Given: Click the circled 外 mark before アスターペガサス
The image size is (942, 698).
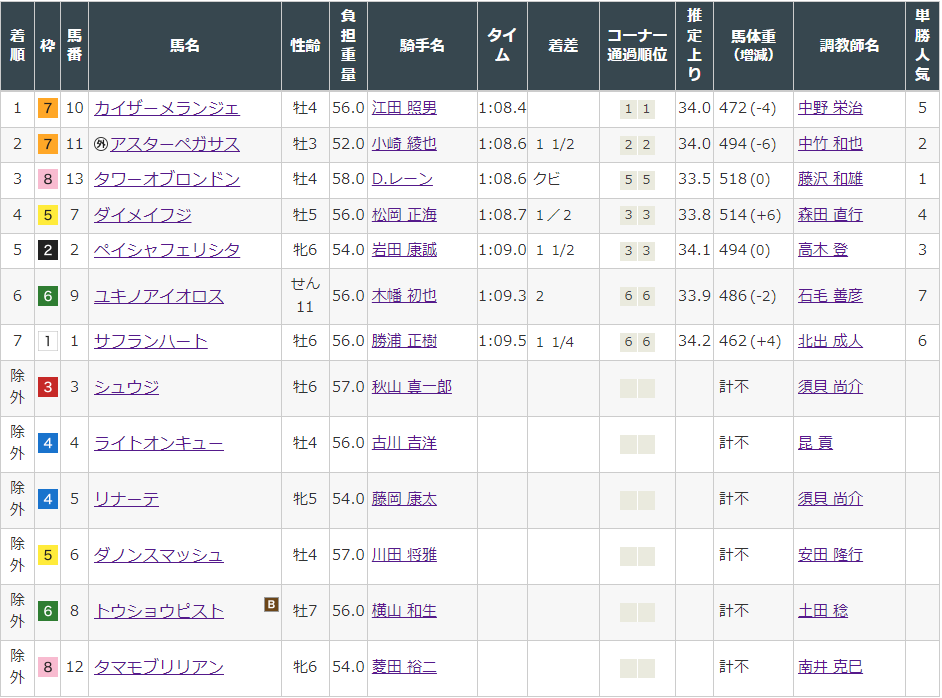Looking at the screenshot, I should [100, 144].
